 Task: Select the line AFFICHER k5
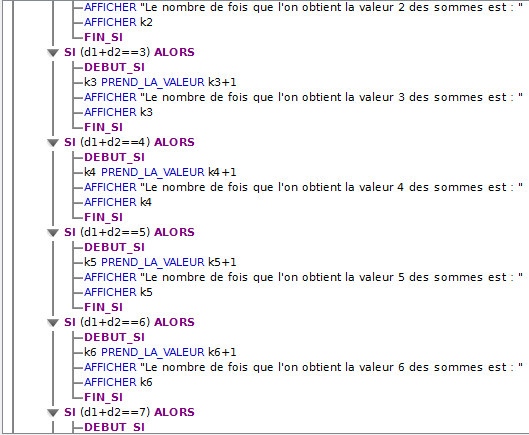(118, 292)
